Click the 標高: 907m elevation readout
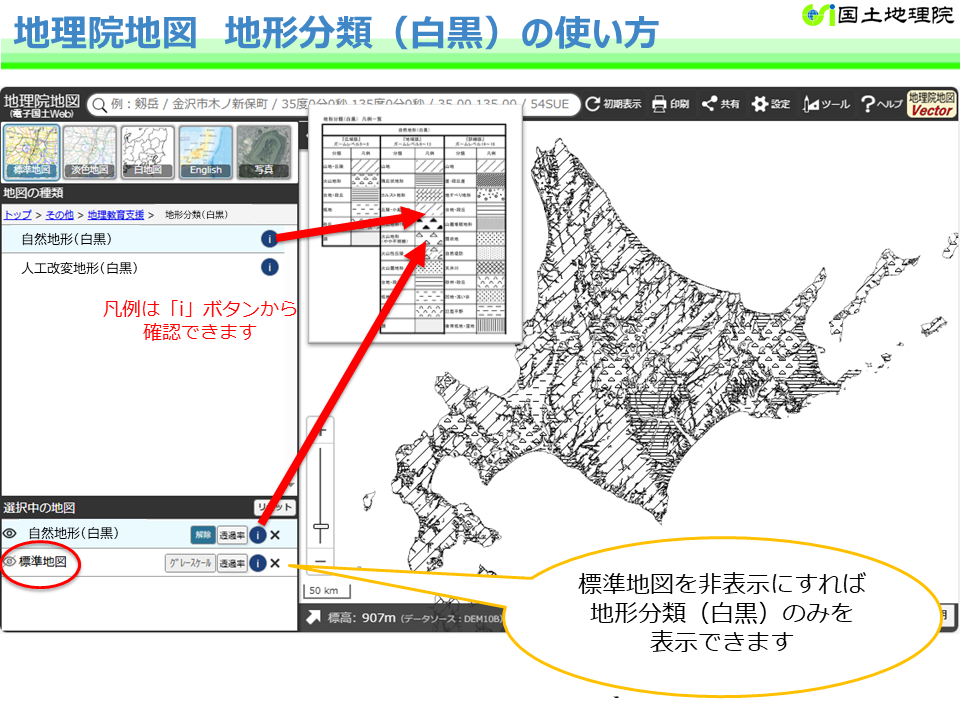 pos(361,618)
